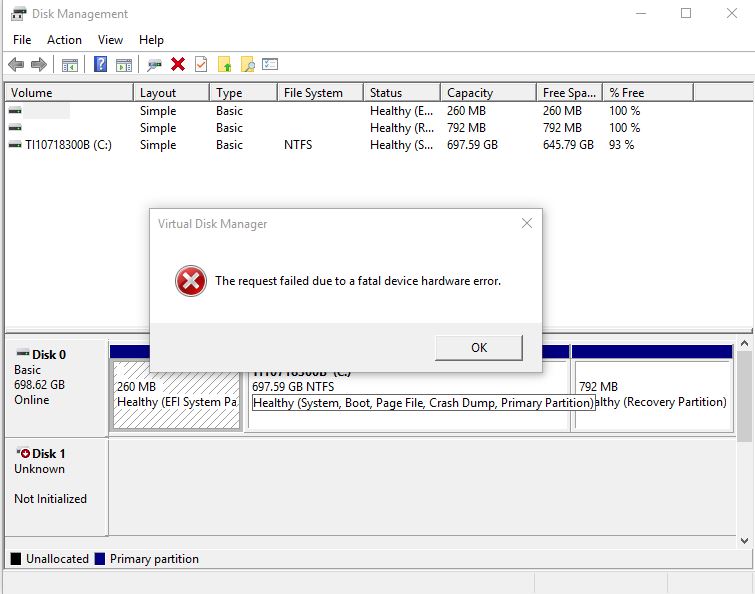Click the Forward arrow toolbar icon
The width and height of the screenshot is (755, 594).
pos(39,64)
